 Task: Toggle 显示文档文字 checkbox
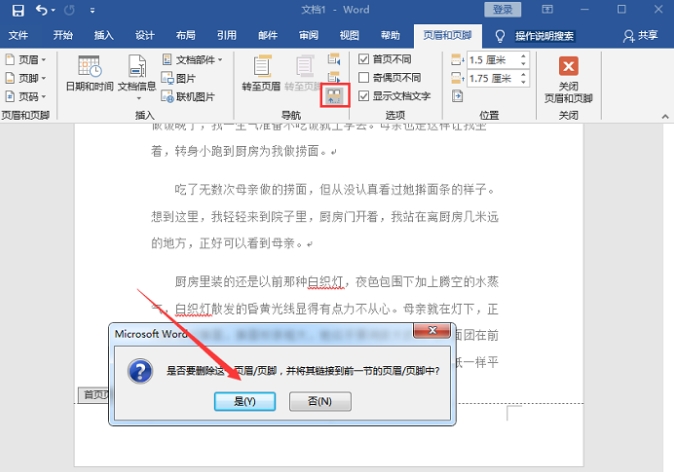pyautogui.click(x=363, y=96)
